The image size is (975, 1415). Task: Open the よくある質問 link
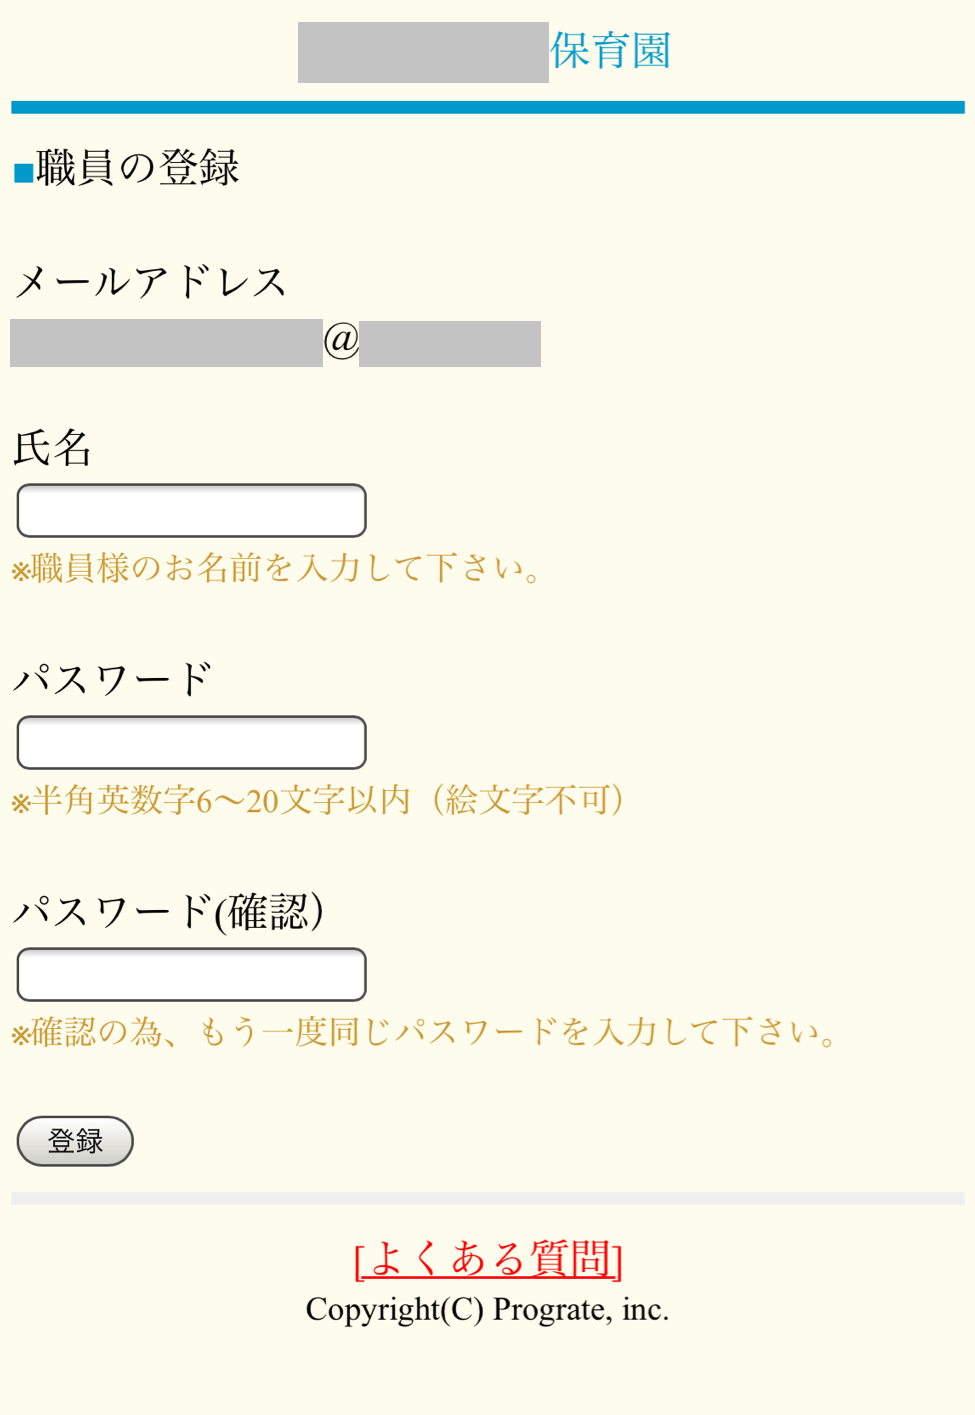click(488, 1259)
